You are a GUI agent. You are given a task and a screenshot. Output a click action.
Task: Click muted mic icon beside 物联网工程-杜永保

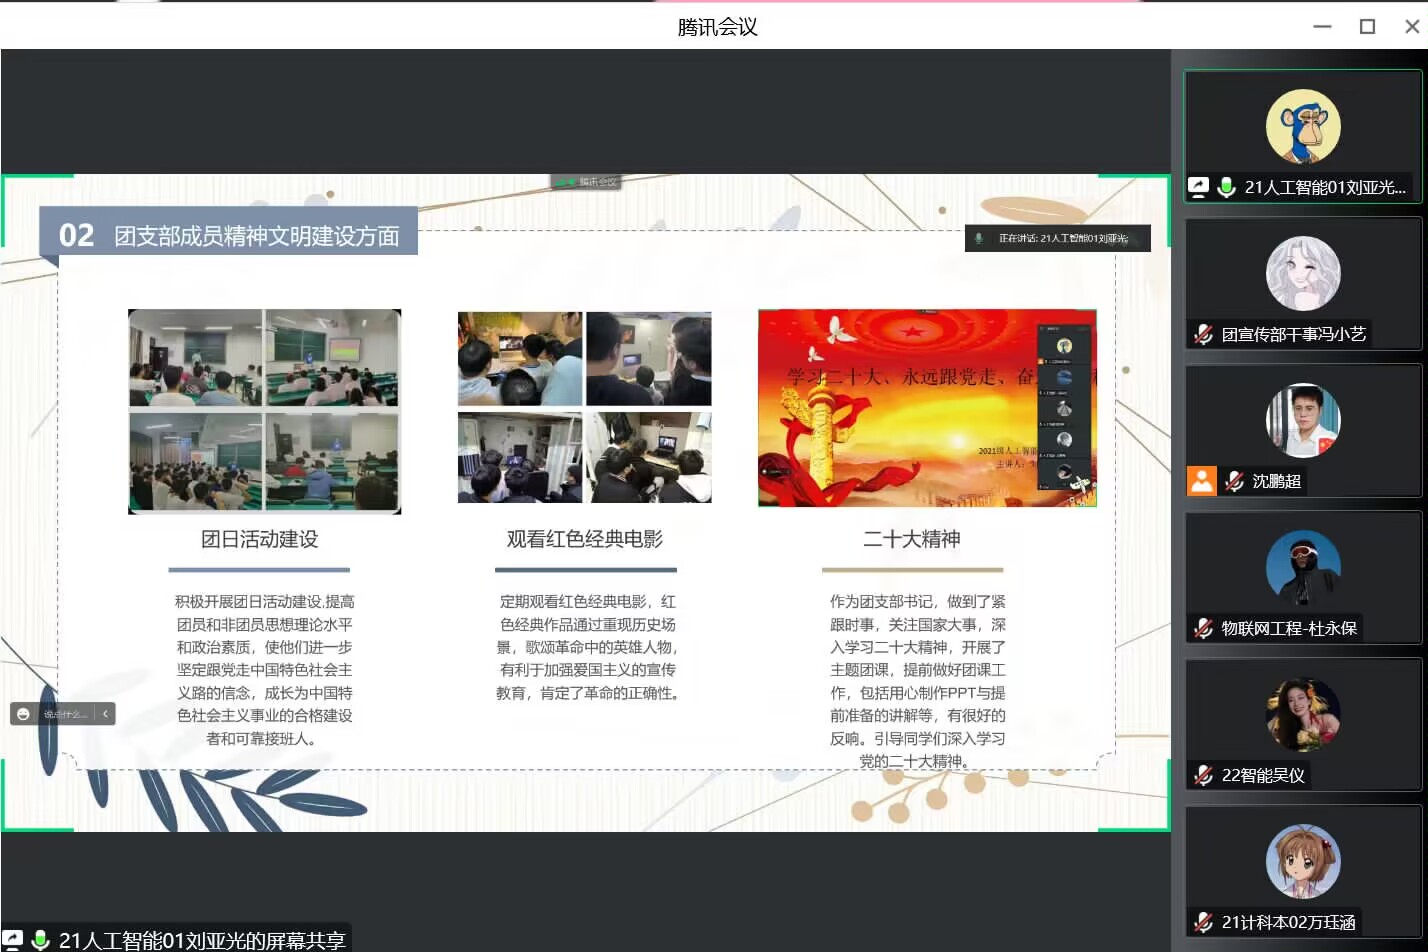click(x=1204, y=628)
